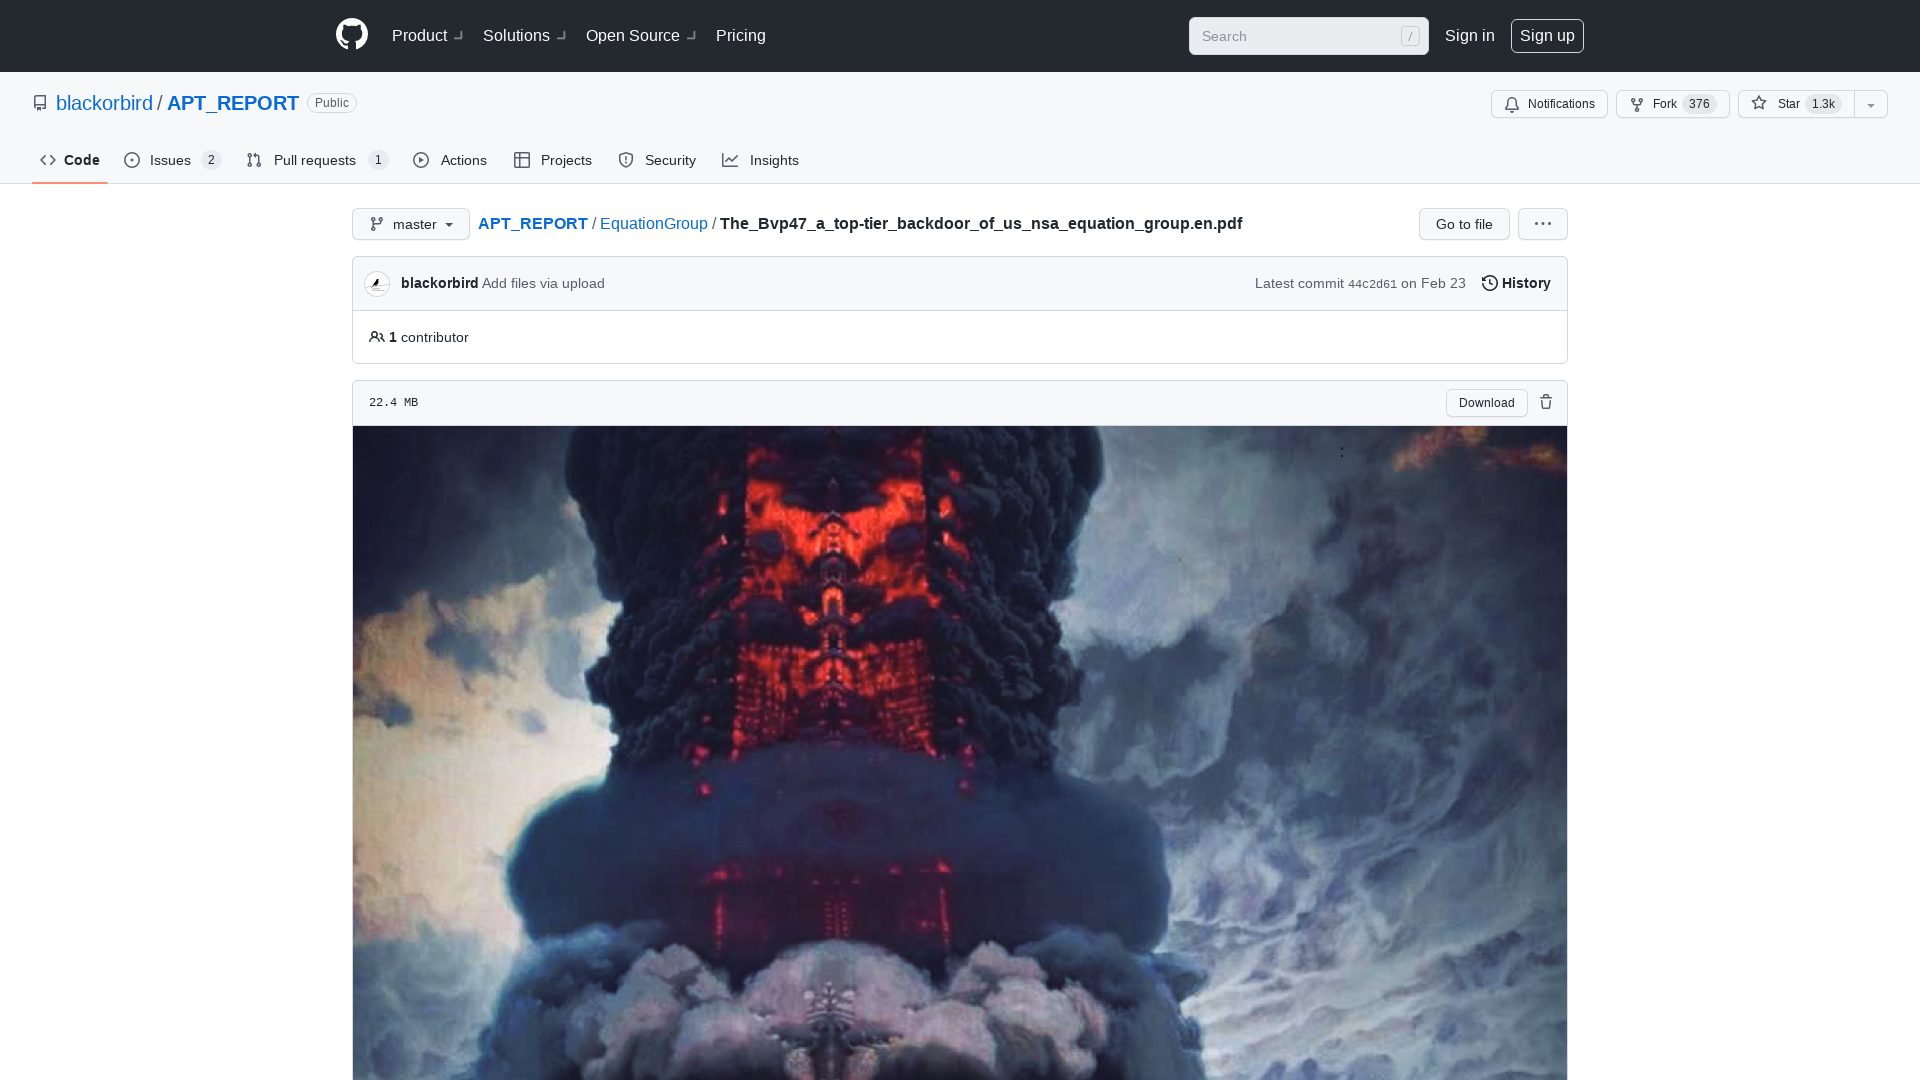The width and height of the screenshot is (1920, 1080).
Task: Click the repository book icon beside blackorbird
Action: 40,103
